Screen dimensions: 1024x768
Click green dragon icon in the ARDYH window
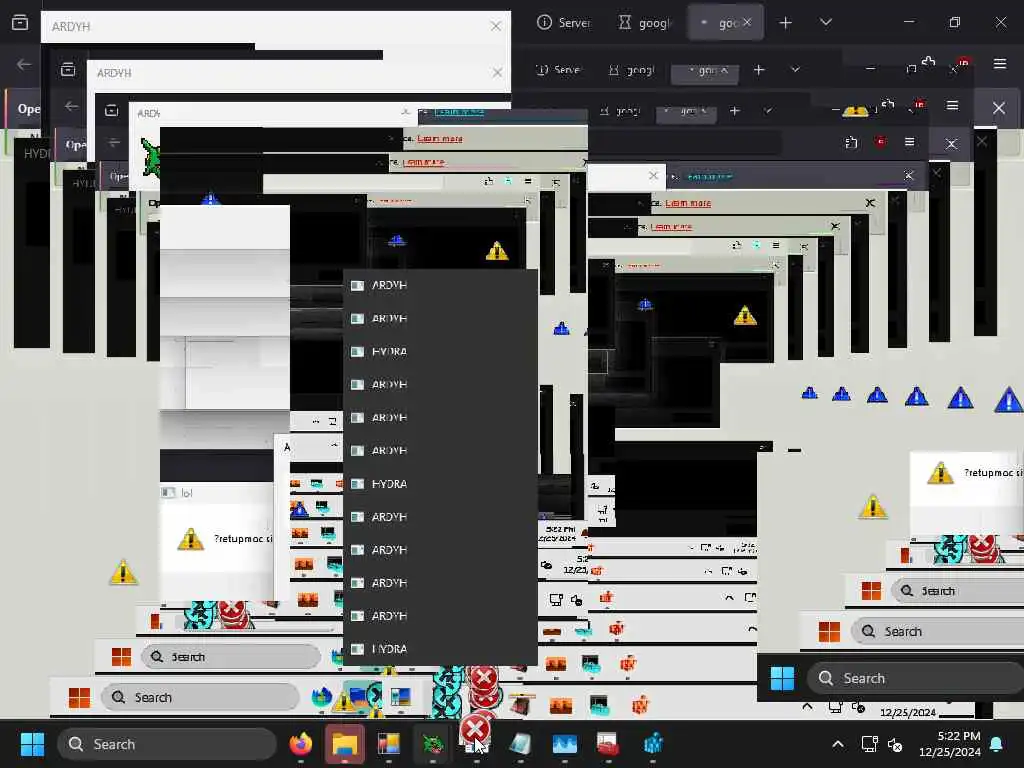pos(151,157)
